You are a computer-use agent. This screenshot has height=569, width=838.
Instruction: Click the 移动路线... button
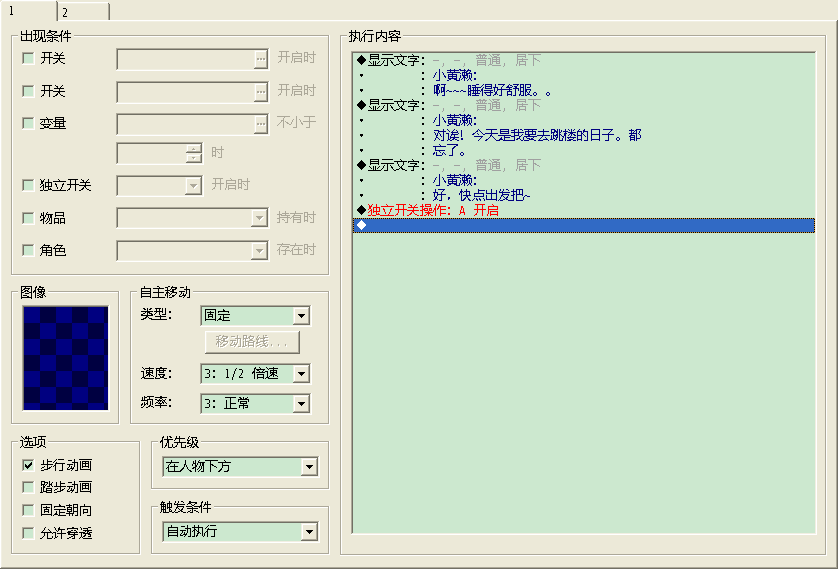tap(252, 341)
